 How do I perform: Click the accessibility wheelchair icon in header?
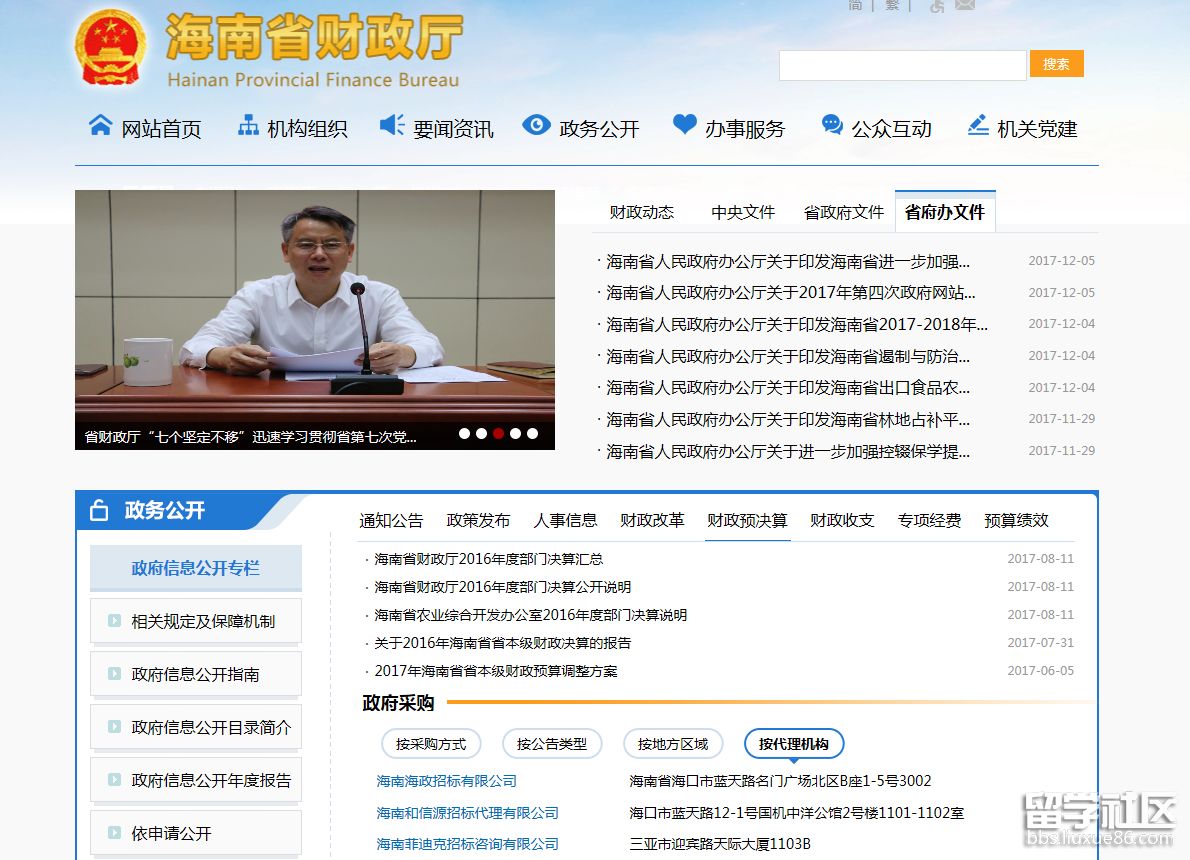point(936,8)
